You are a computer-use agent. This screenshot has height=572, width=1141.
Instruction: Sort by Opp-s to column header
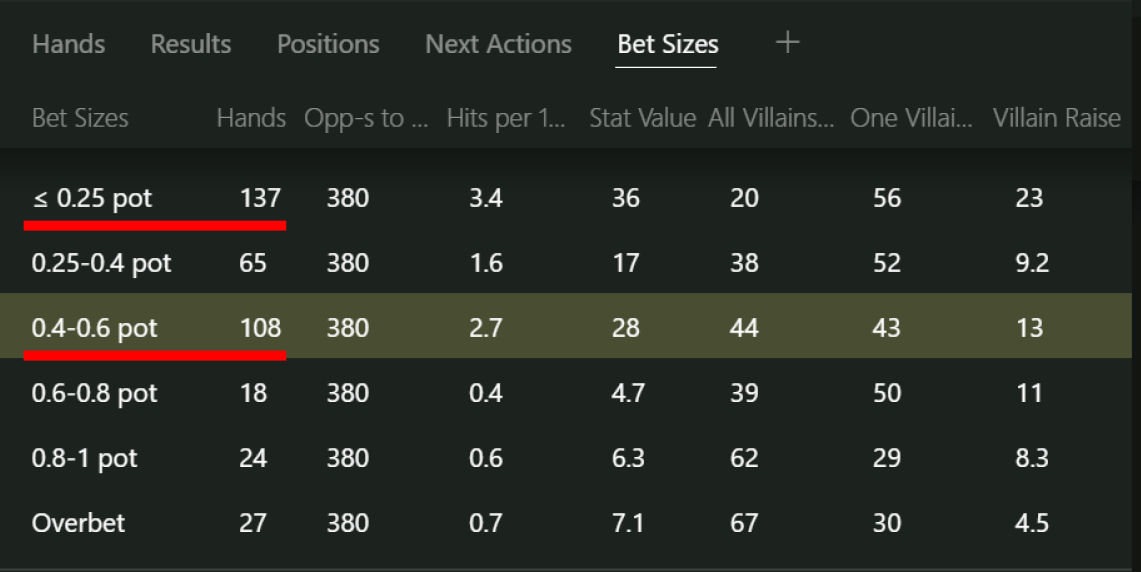[366, 118]
